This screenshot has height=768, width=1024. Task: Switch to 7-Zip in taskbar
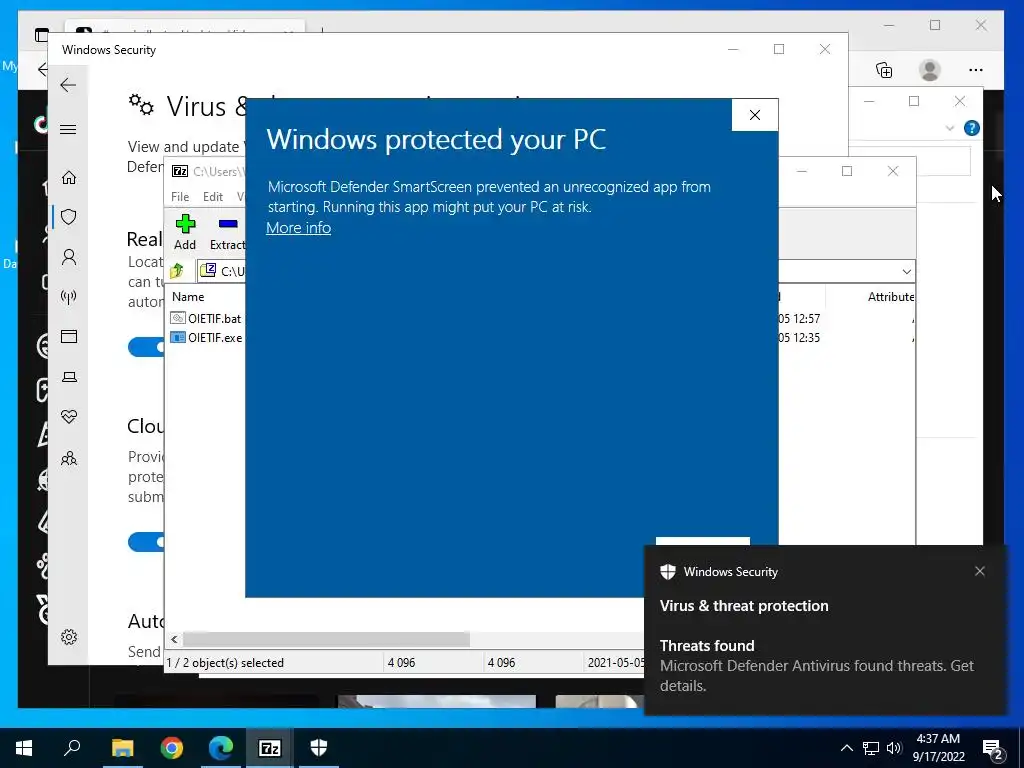tap(270, 748)
